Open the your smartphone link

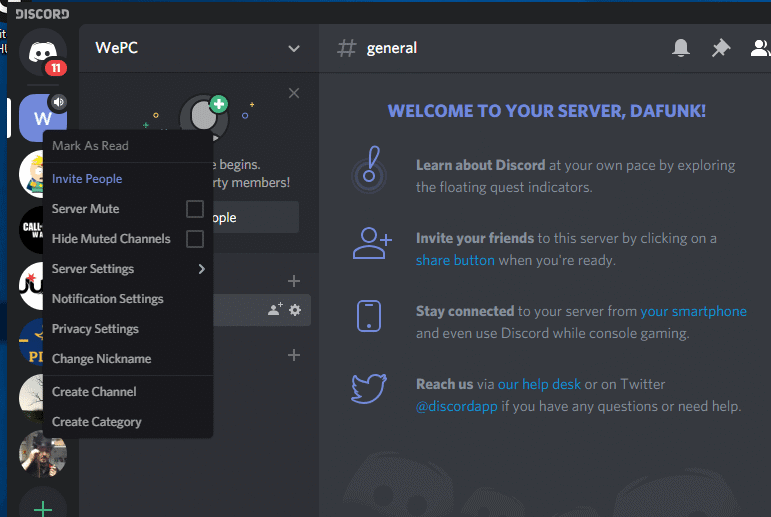tap(693, 311)
